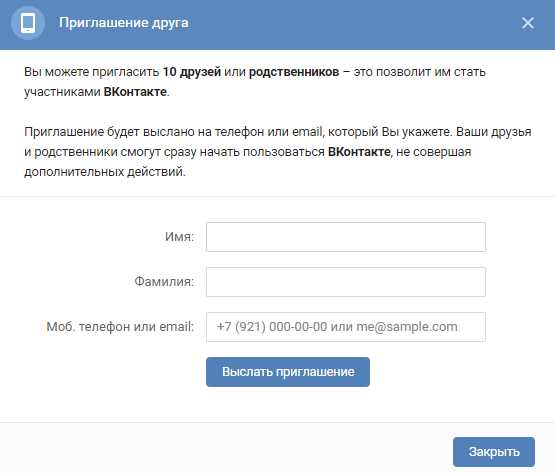Click the phrase это позволит им стать
Image resolution: width=555 pixels, height=473 pixels.
420,72
